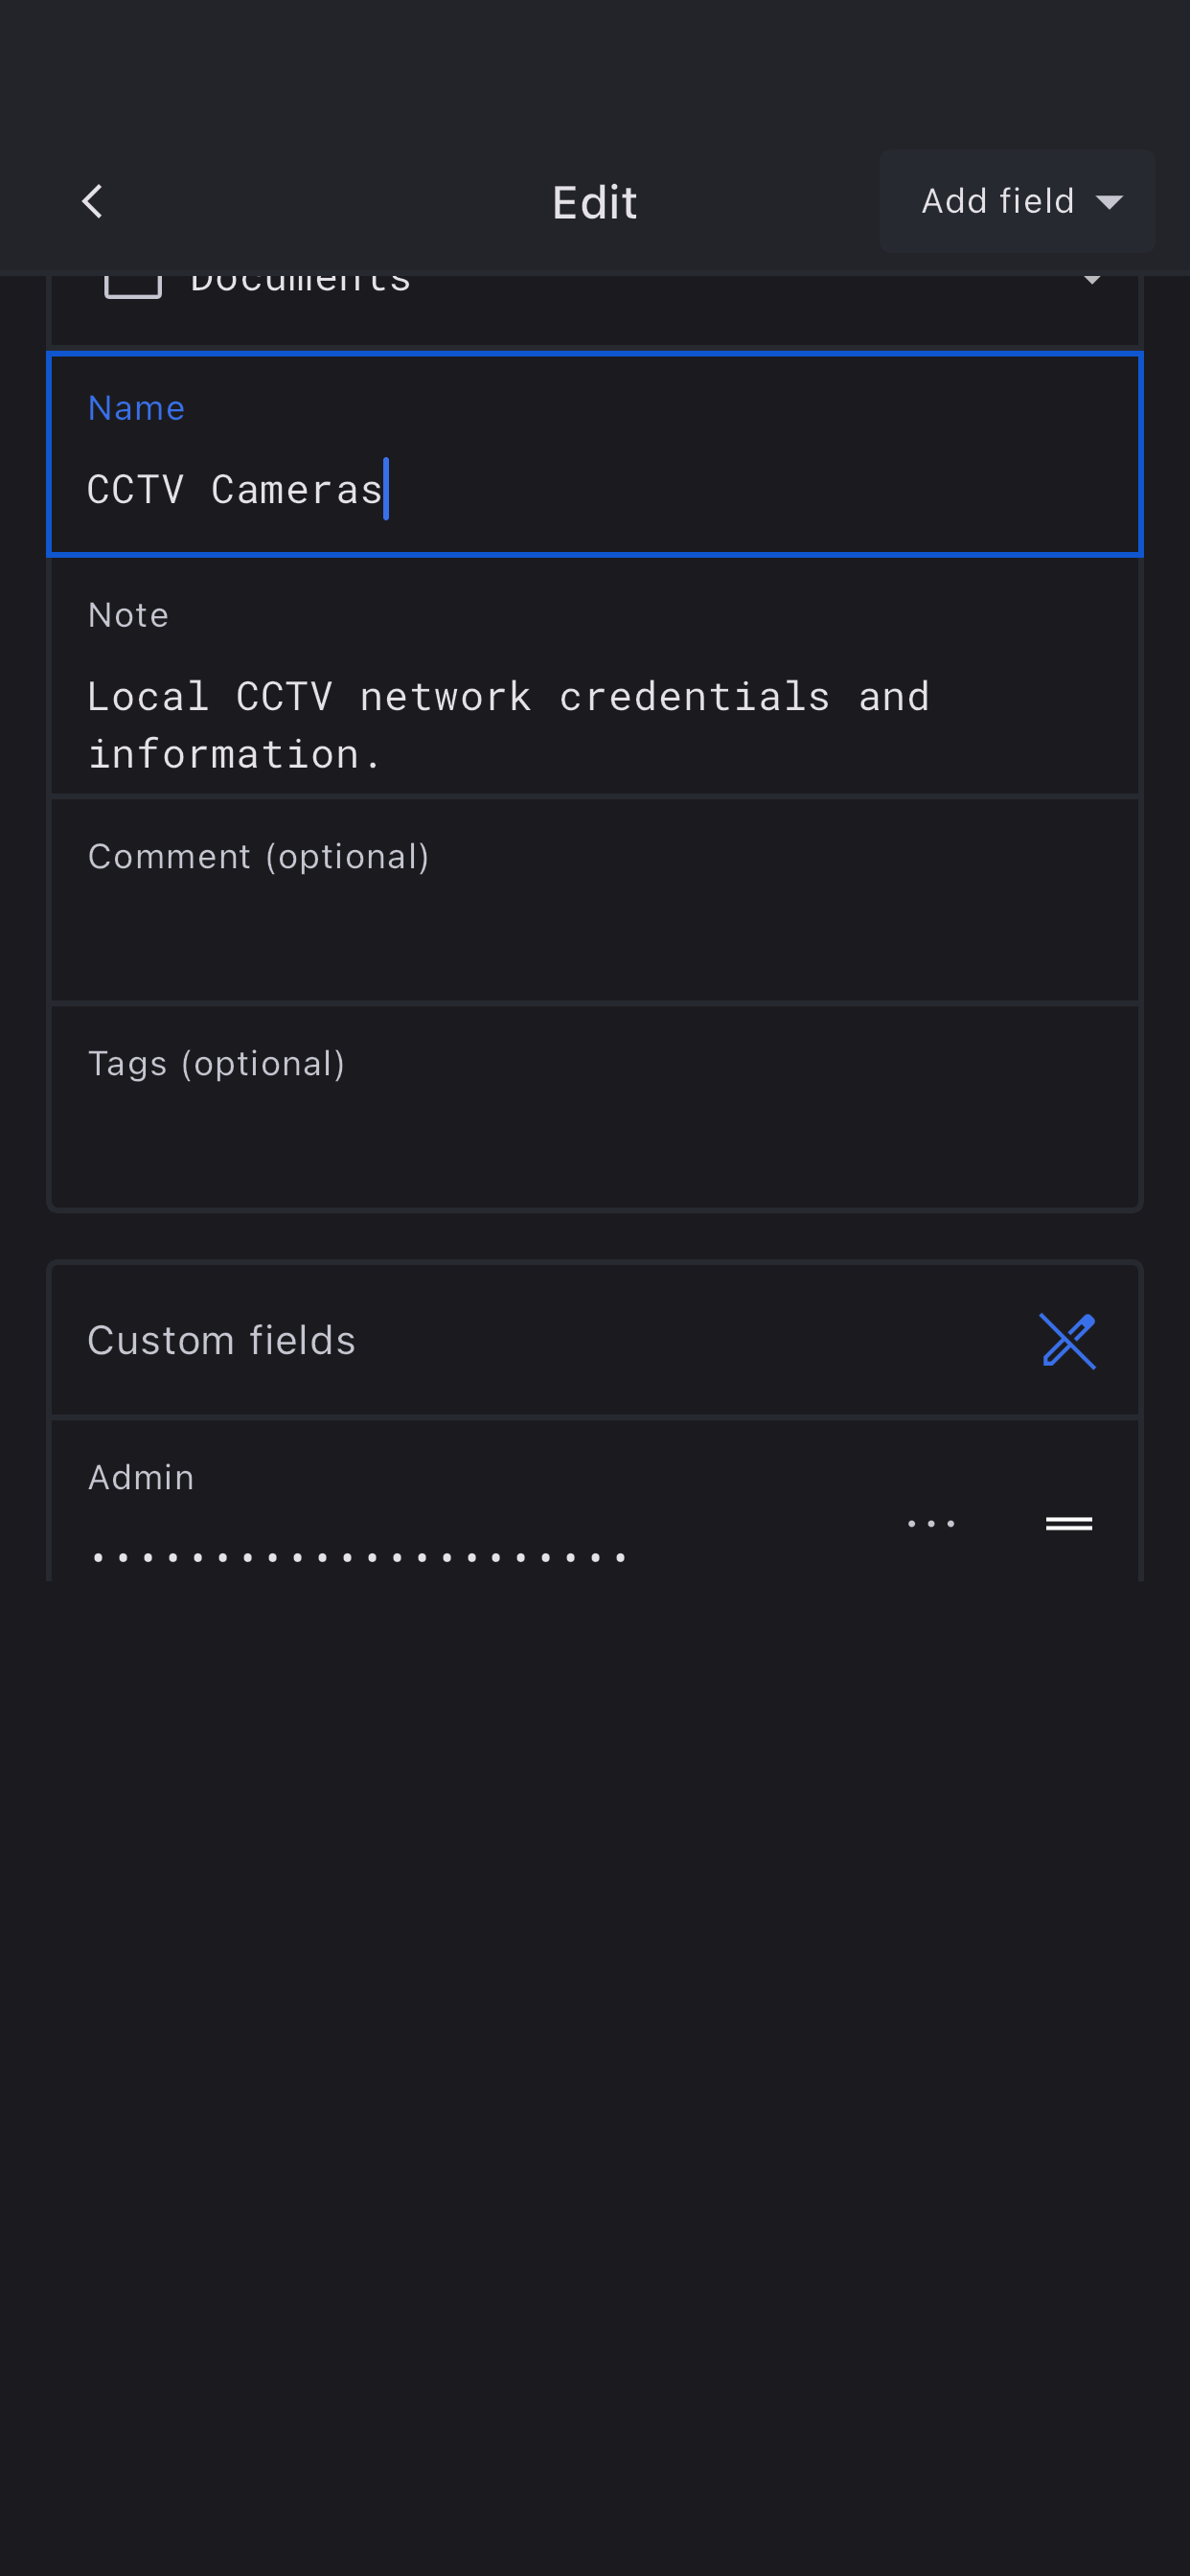Toggle custom fields editing pencil icon
This screenshot has width=1190, height=2576.
pyautogui.click(x=1068, y=1340)
